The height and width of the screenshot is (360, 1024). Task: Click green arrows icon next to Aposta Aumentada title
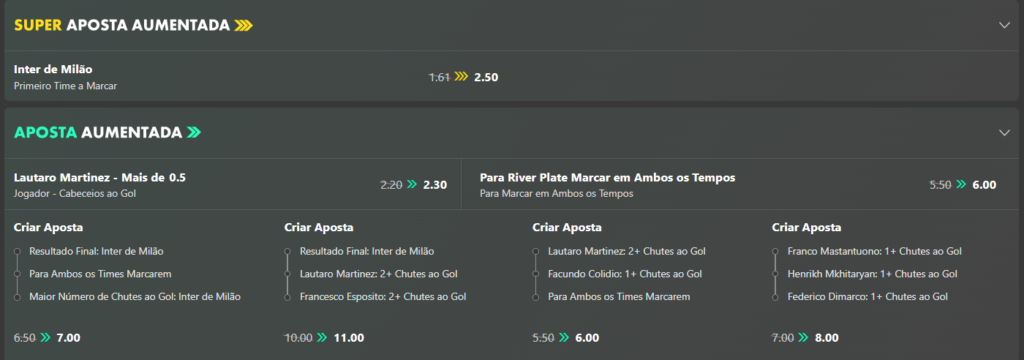[x=193, y=133]
